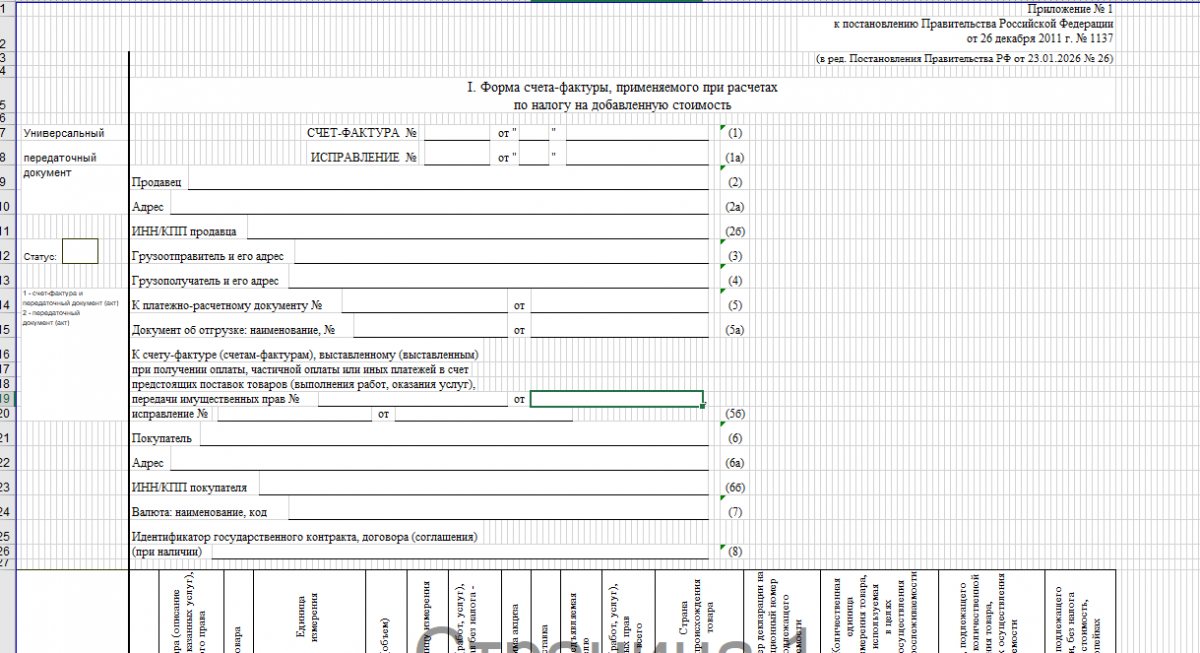
Task: Click the СЧЕТ-ФАКТУРА № number field
Action: click(457, 132)
